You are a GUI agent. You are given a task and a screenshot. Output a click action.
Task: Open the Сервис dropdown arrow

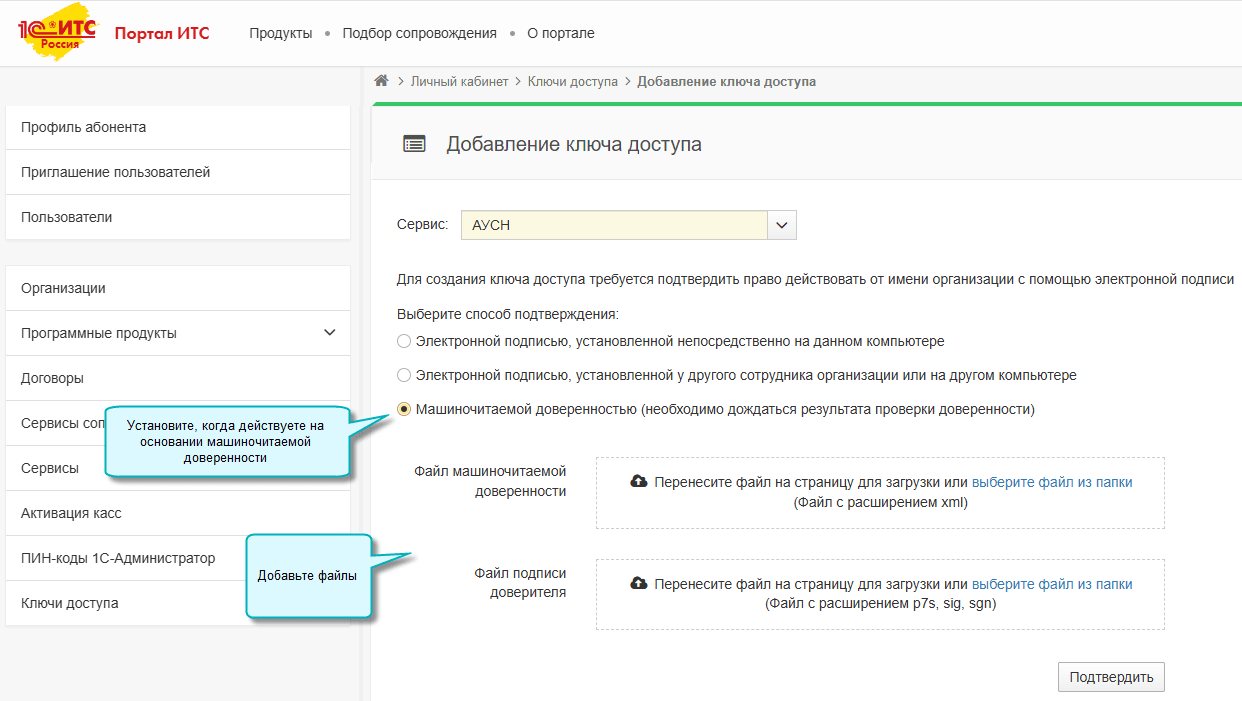tap(782, 225)
